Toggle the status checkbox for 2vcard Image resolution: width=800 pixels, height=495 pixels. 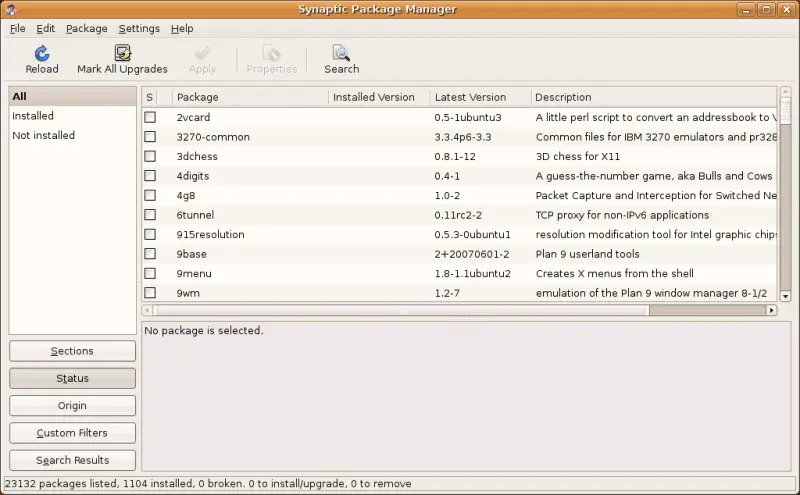(x=150, y=117)
